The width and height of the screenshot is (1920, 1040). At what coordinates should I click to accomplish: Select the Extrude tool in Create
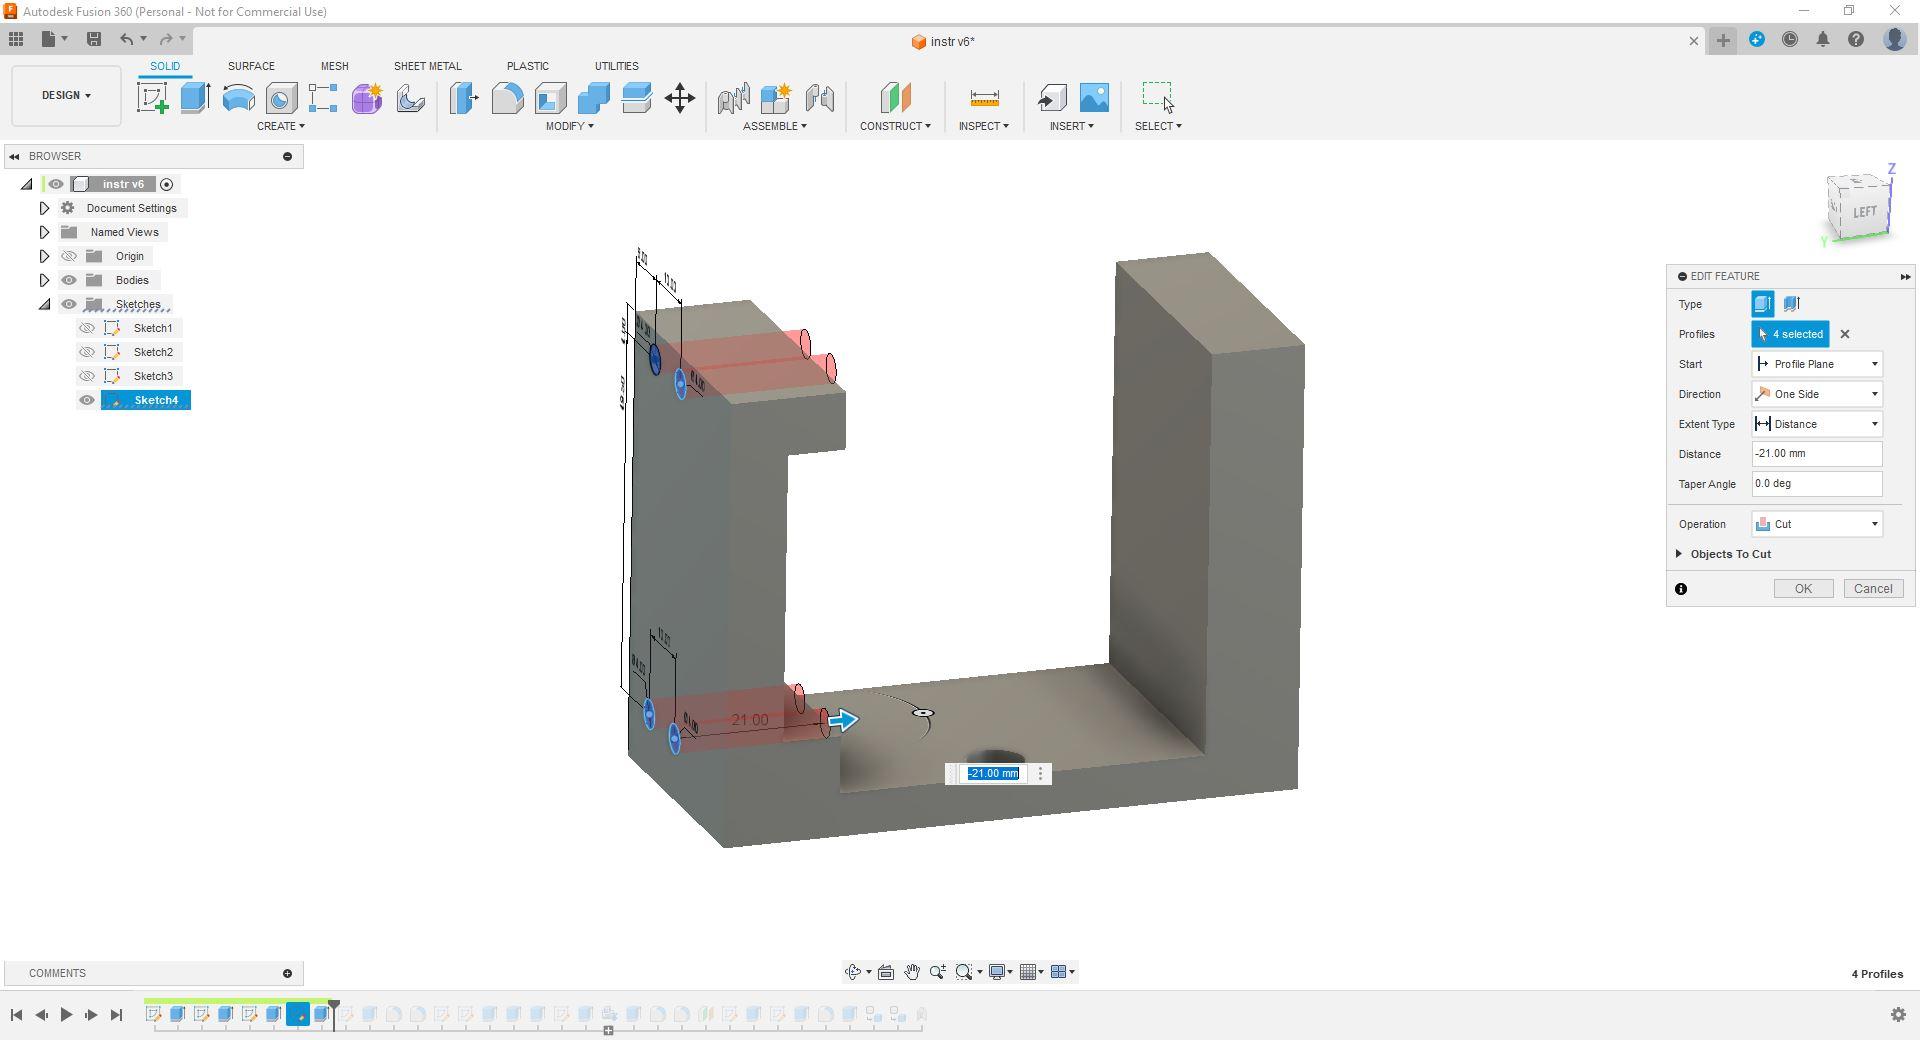[195, 98]
